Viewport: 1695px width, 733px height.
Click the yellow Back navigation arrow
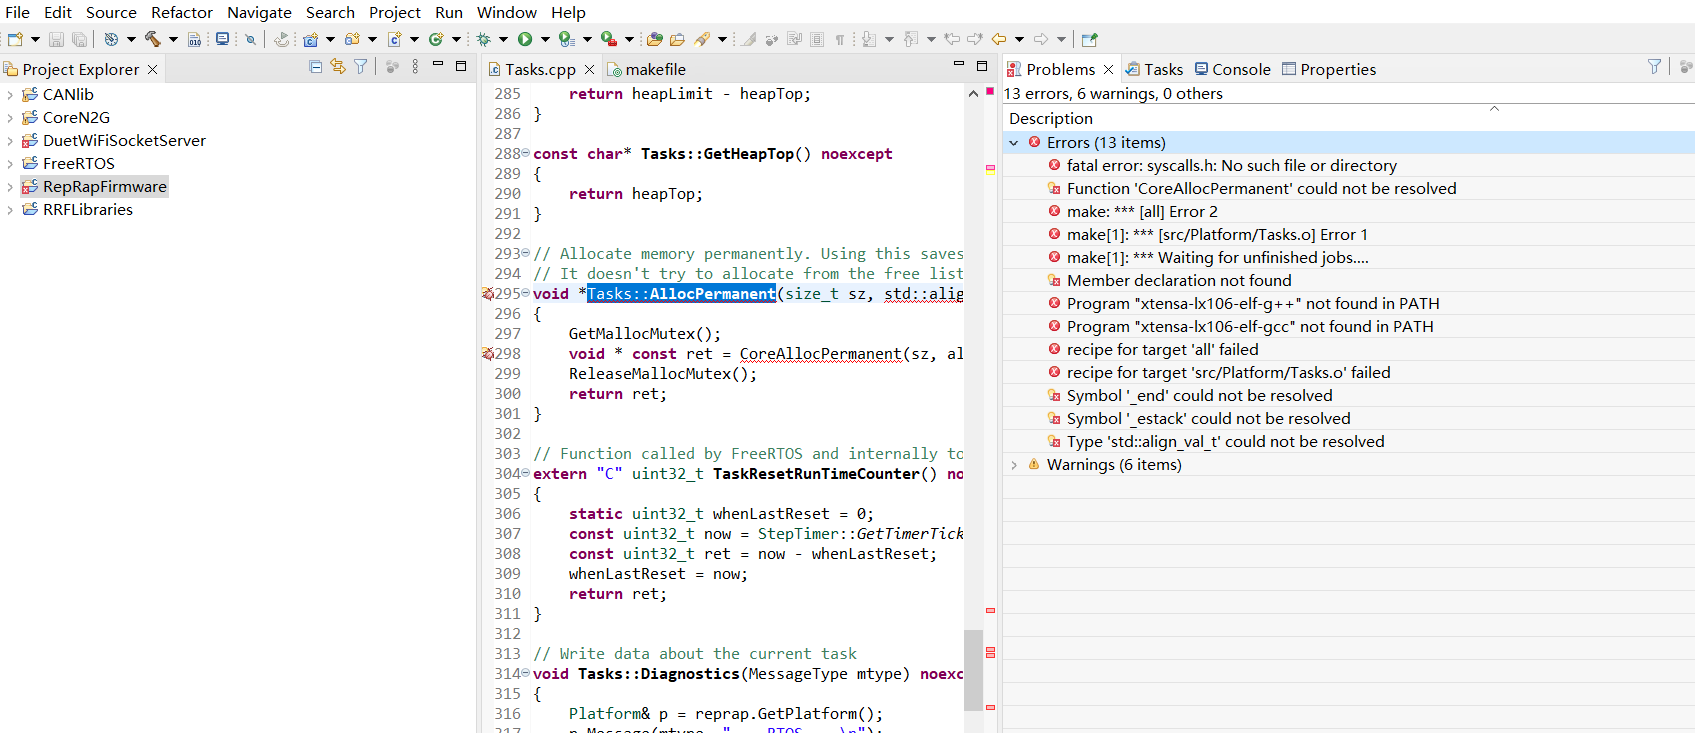click(999, 39)
